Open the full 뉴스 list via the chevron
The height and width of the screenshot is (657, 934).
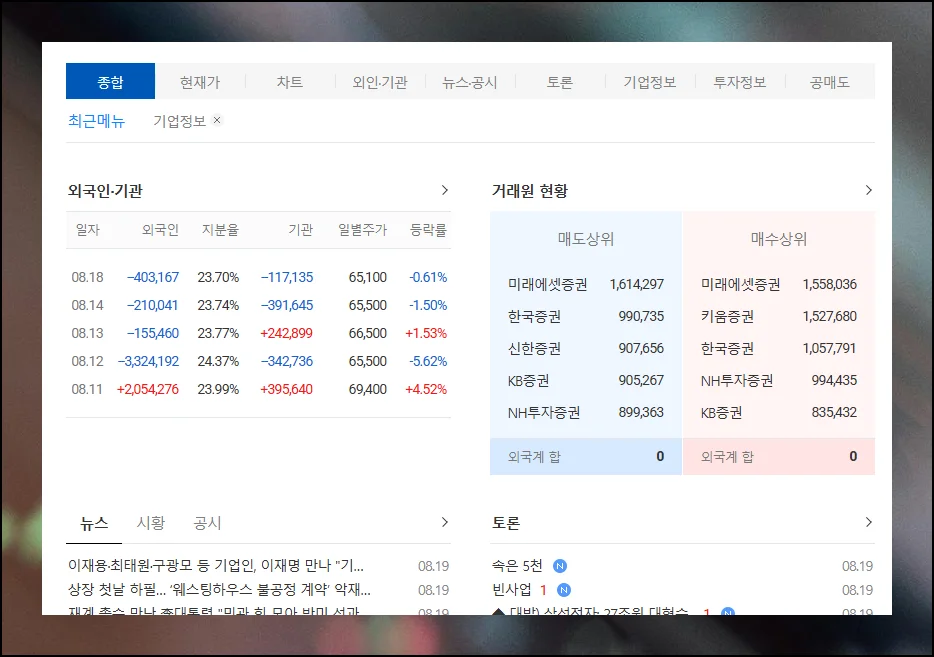pos(446,522)
